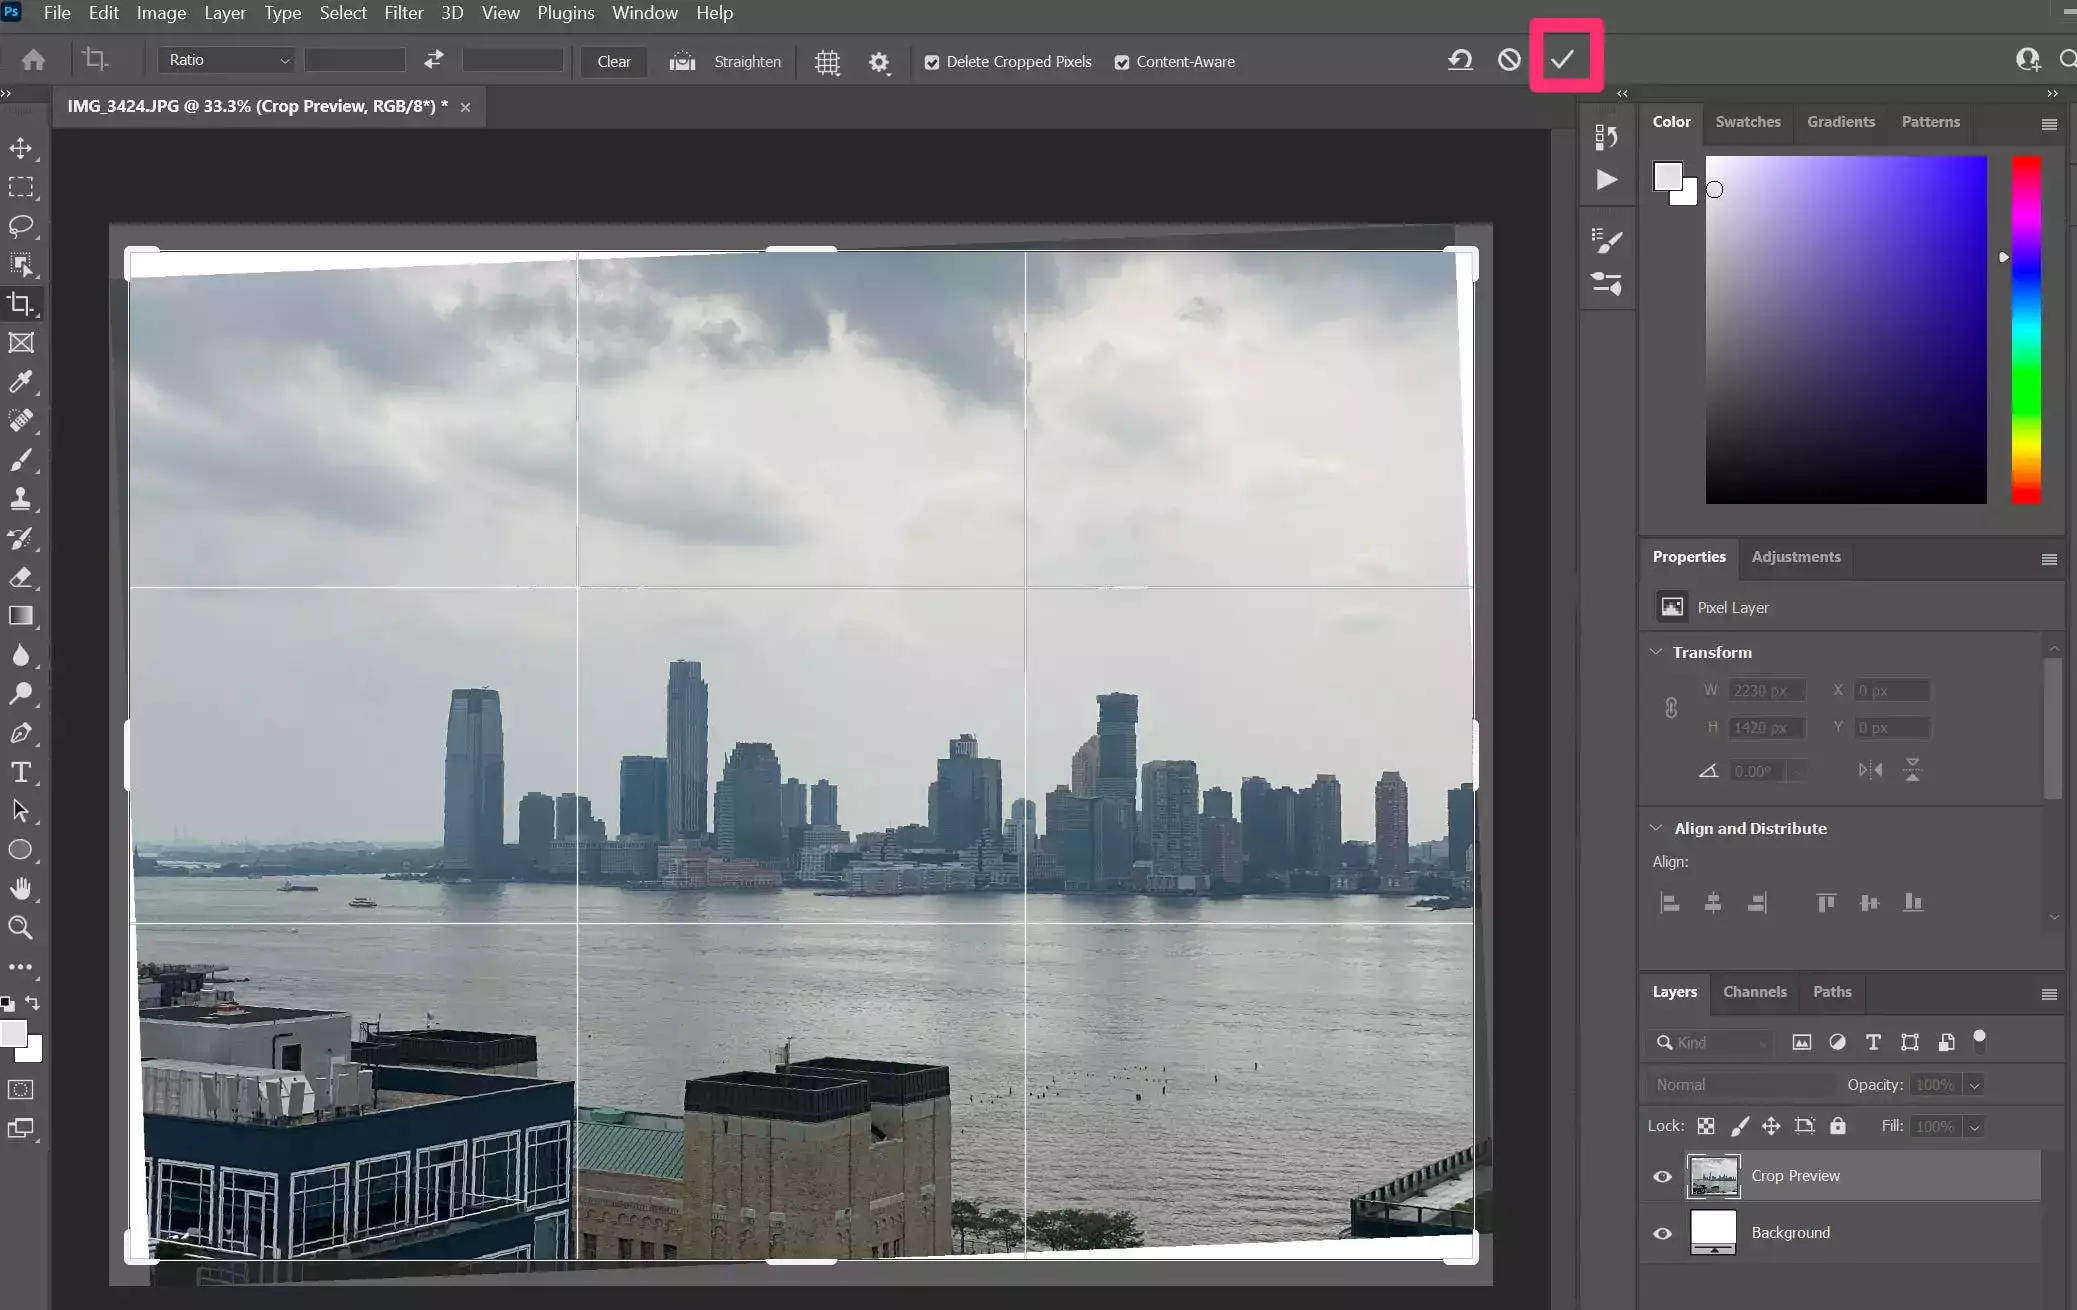Switch to the Adjustments tab

(x=1795, y=556)
